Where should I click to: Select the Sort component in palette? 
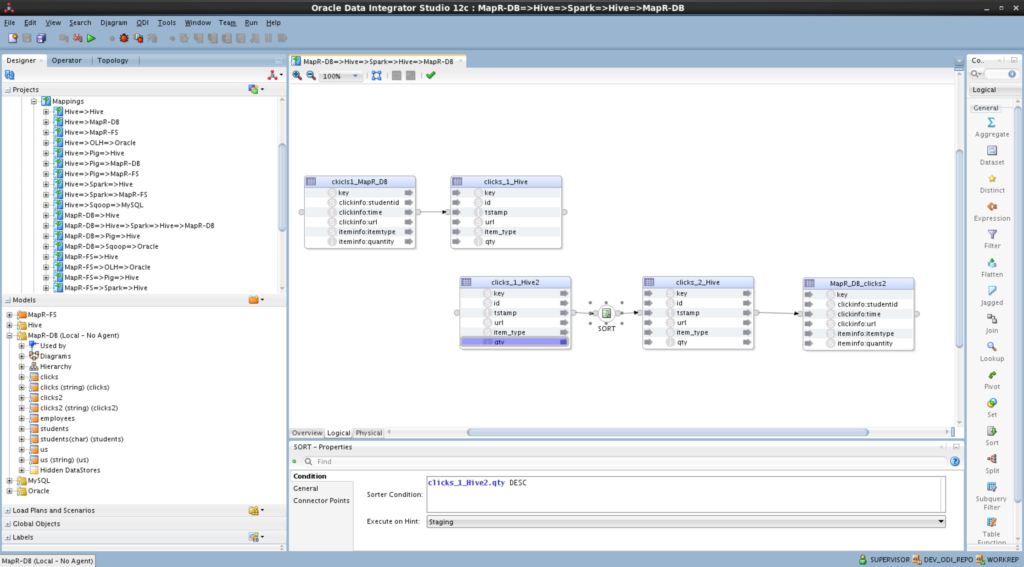pos(991,436)
